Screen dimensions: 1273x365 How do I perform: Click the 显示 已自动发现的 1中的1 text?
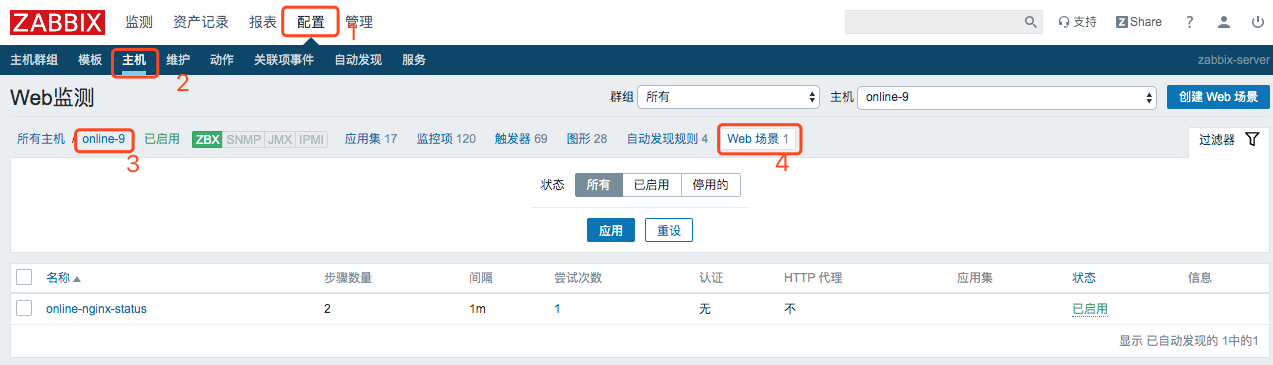point(1188,341)
